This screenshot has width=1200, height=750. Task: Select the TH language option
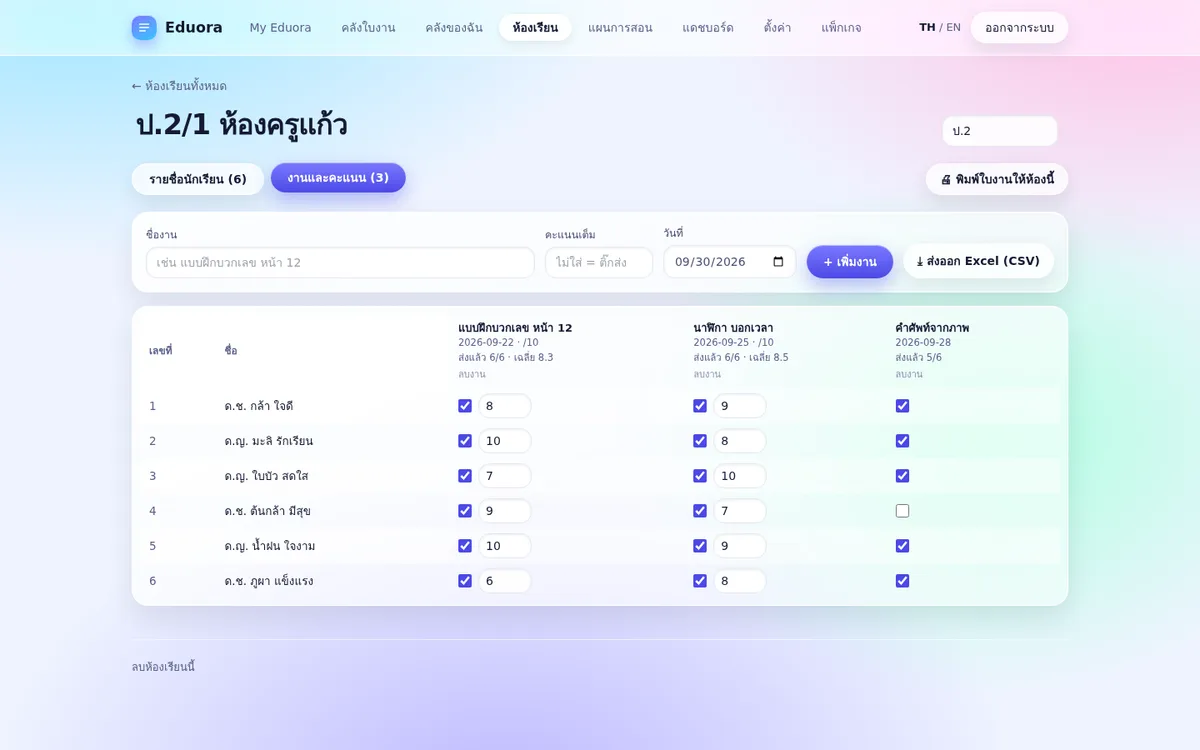click(x=927, y=28)
